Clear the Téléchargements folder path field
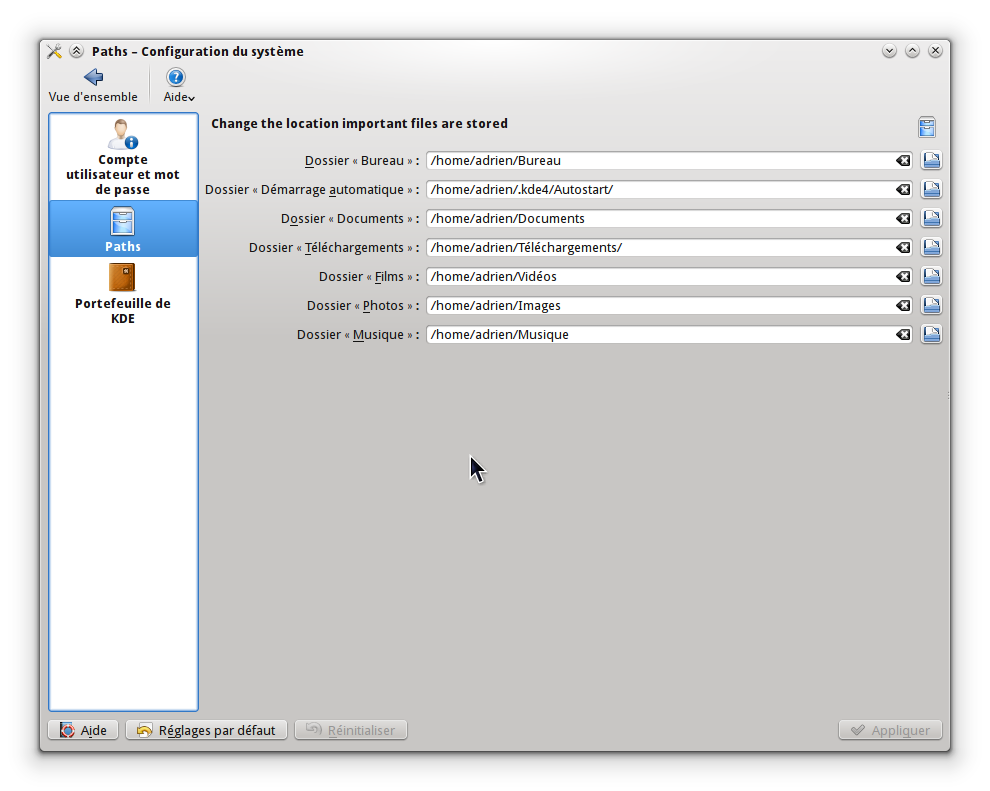Screen dimensions: 990x791 point(903,247)
